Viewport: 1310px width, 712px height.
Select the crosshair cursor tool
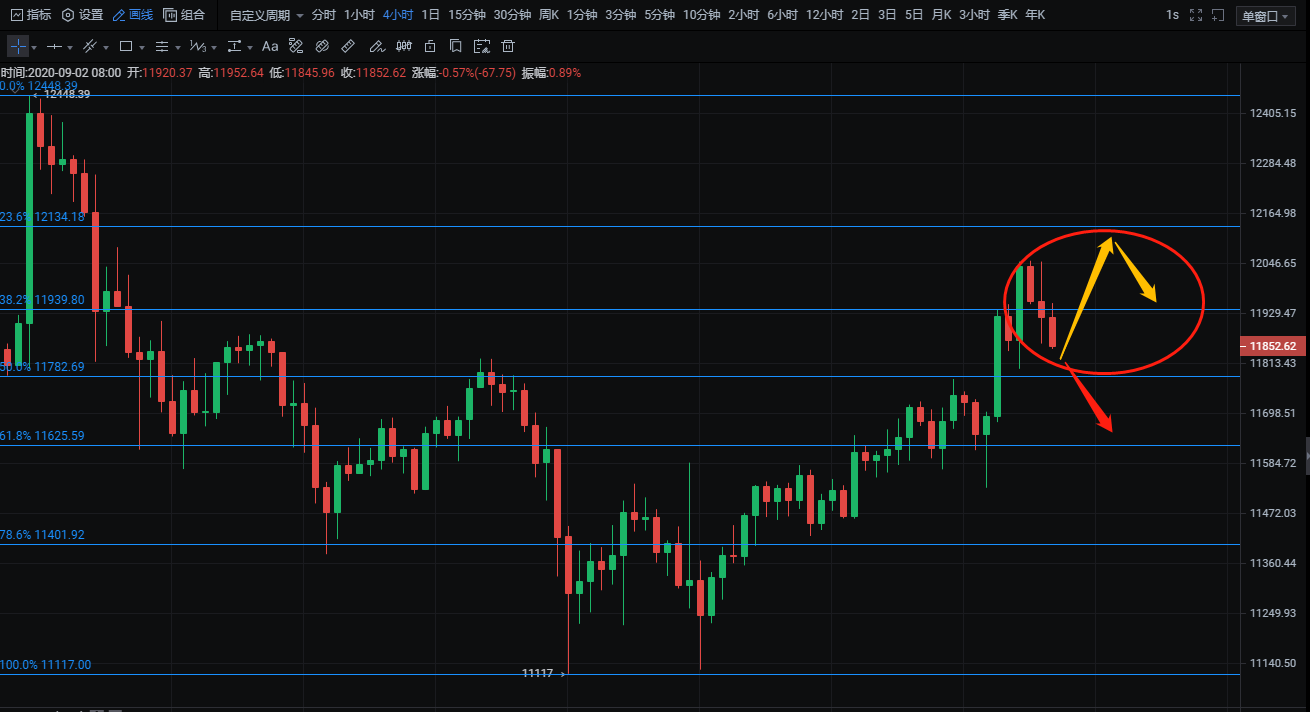coord(18,47)
